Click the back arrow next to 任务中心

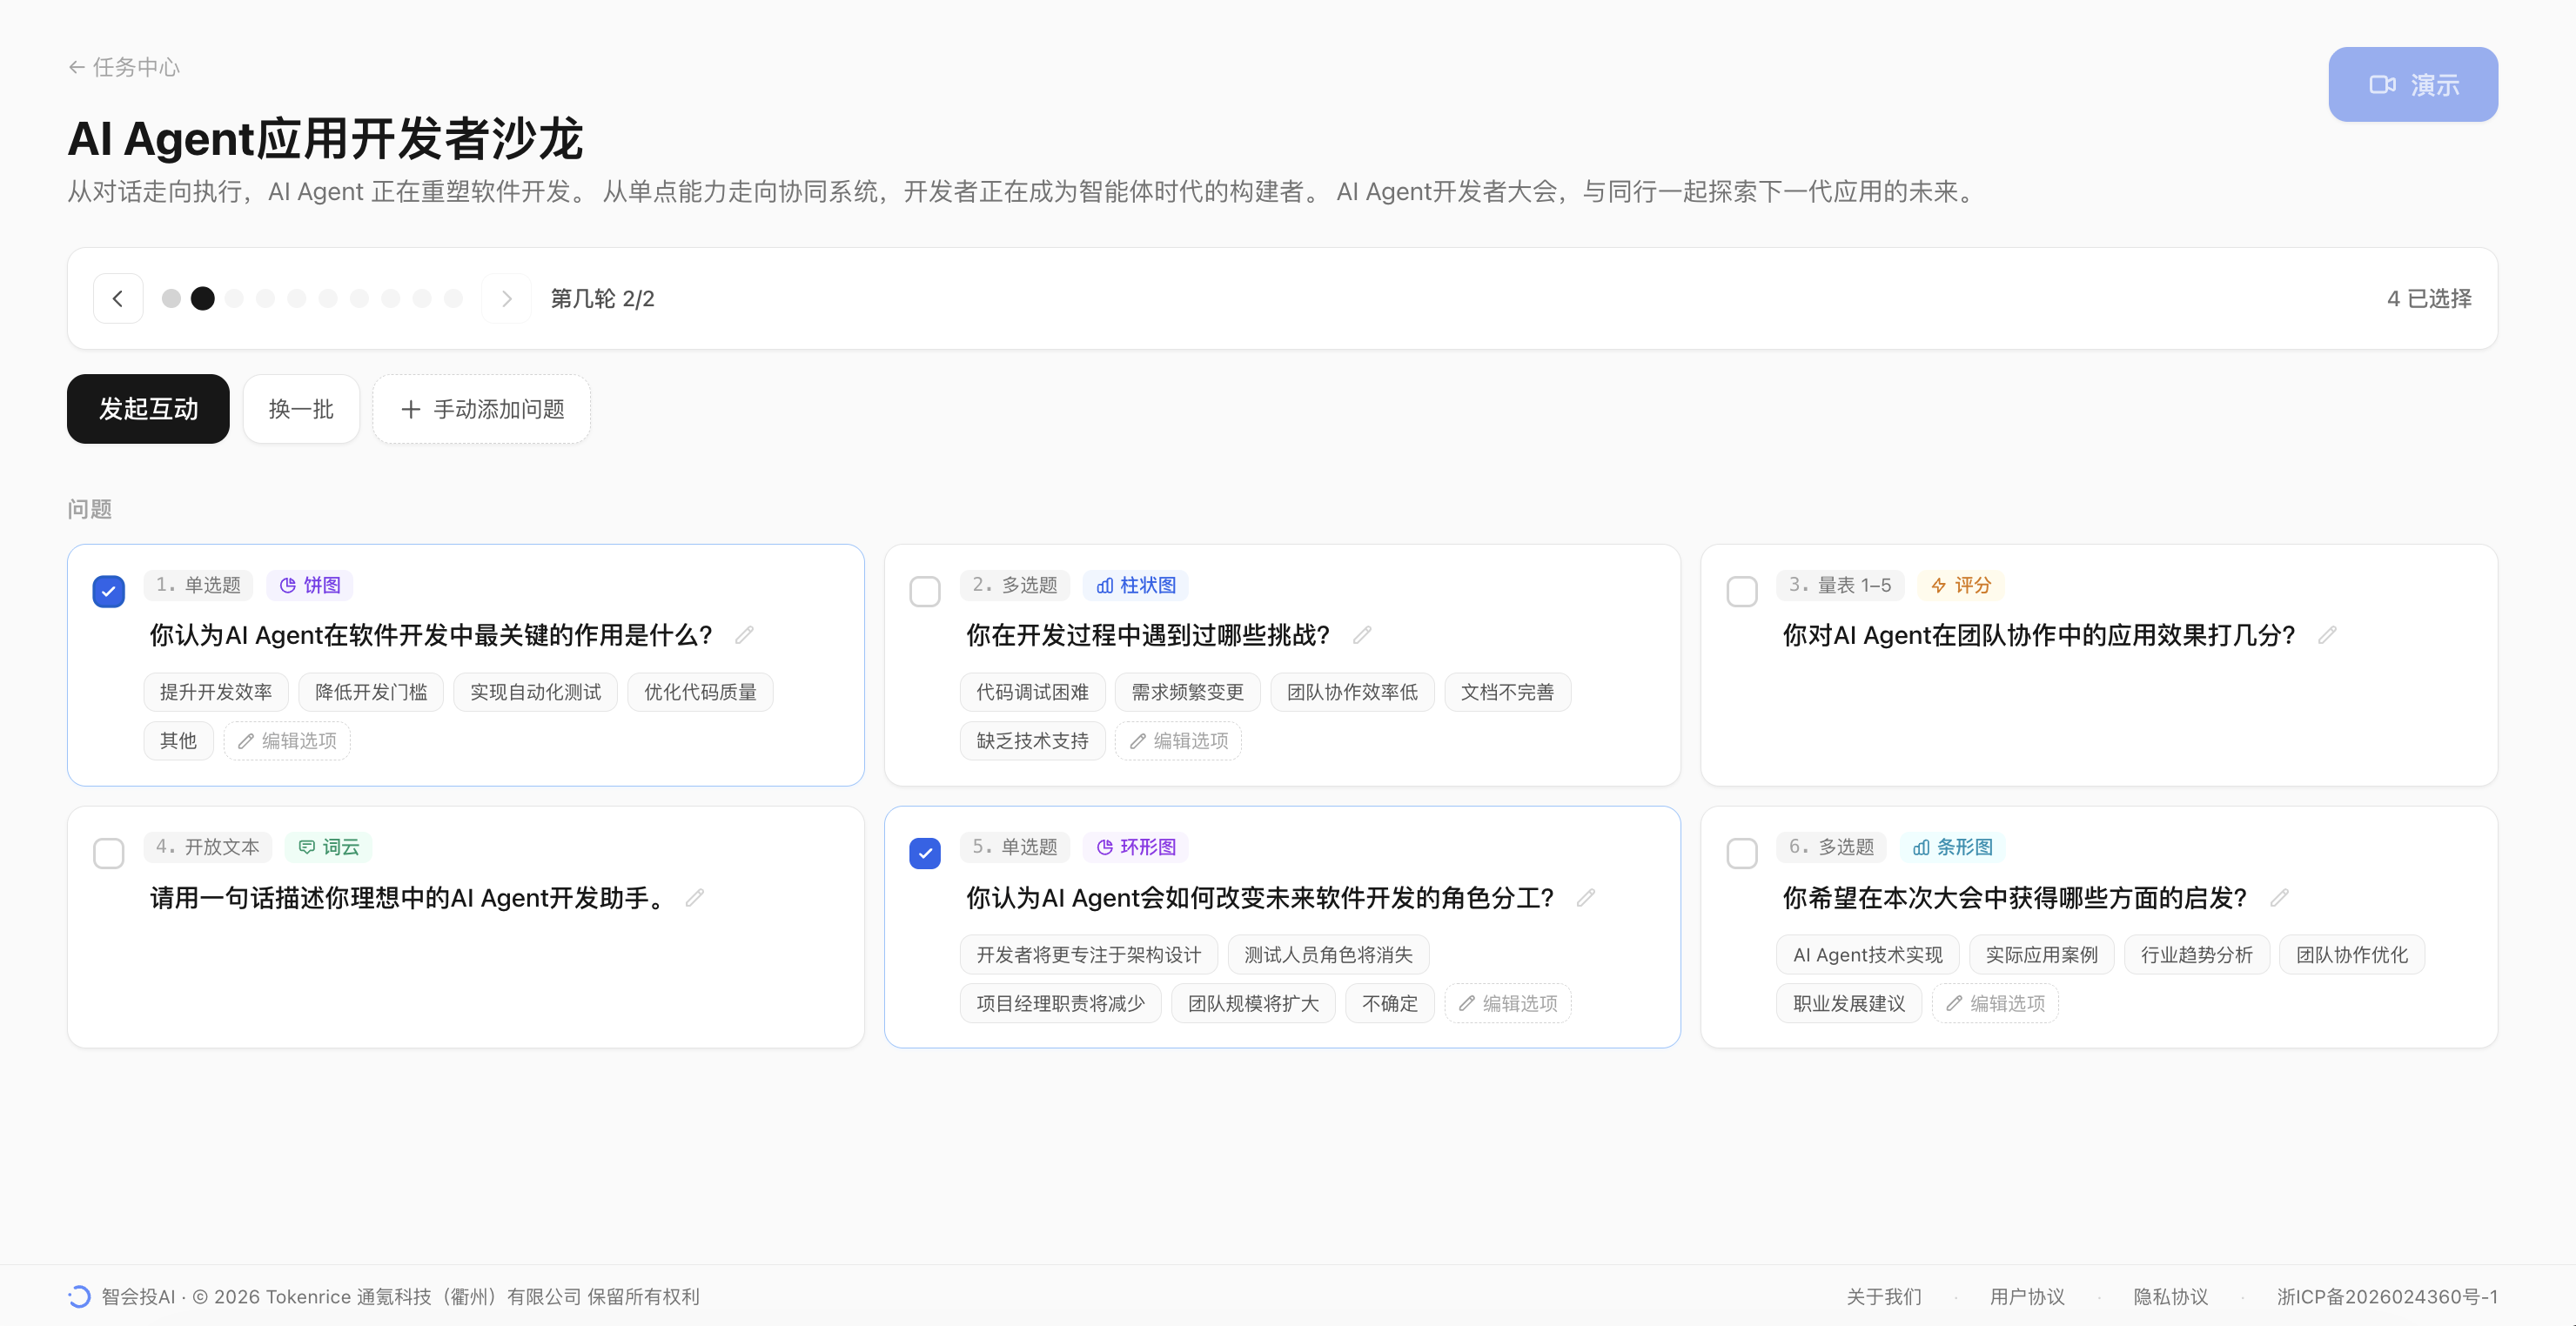76,67
